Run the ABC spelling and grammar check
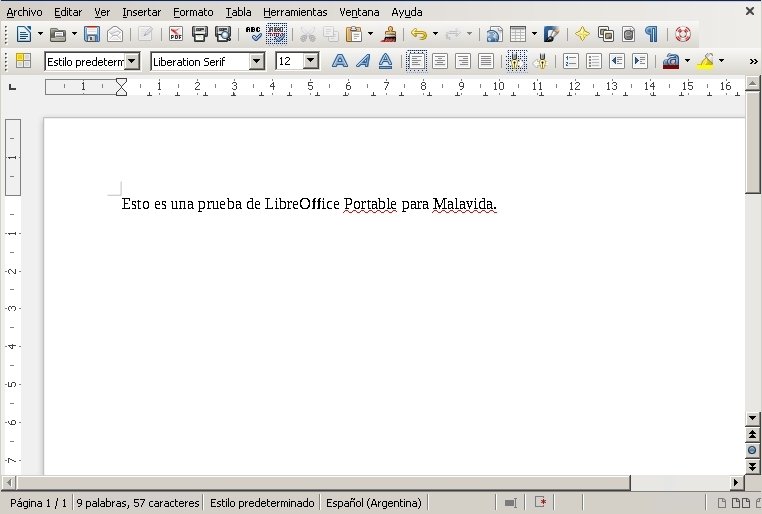This screenshot has height=514, width=762. [x=253, y=34]
